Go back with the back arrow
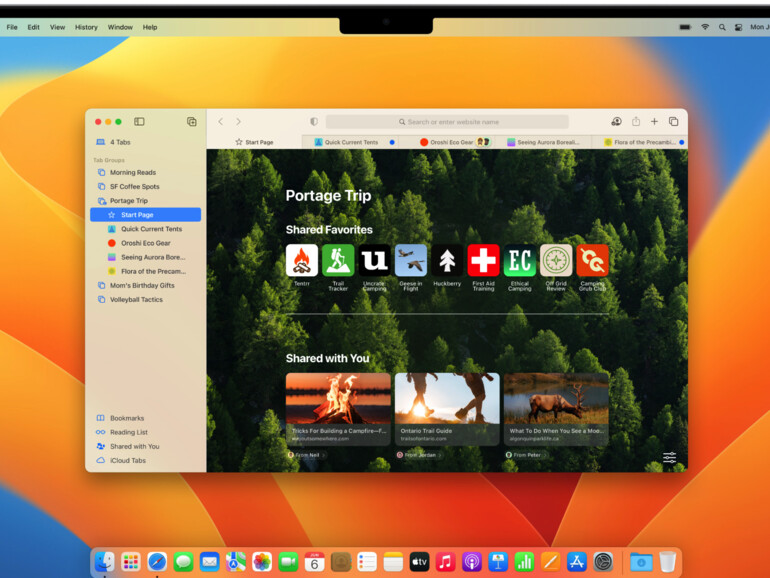 pyautogui.click(x=220, y=121)
